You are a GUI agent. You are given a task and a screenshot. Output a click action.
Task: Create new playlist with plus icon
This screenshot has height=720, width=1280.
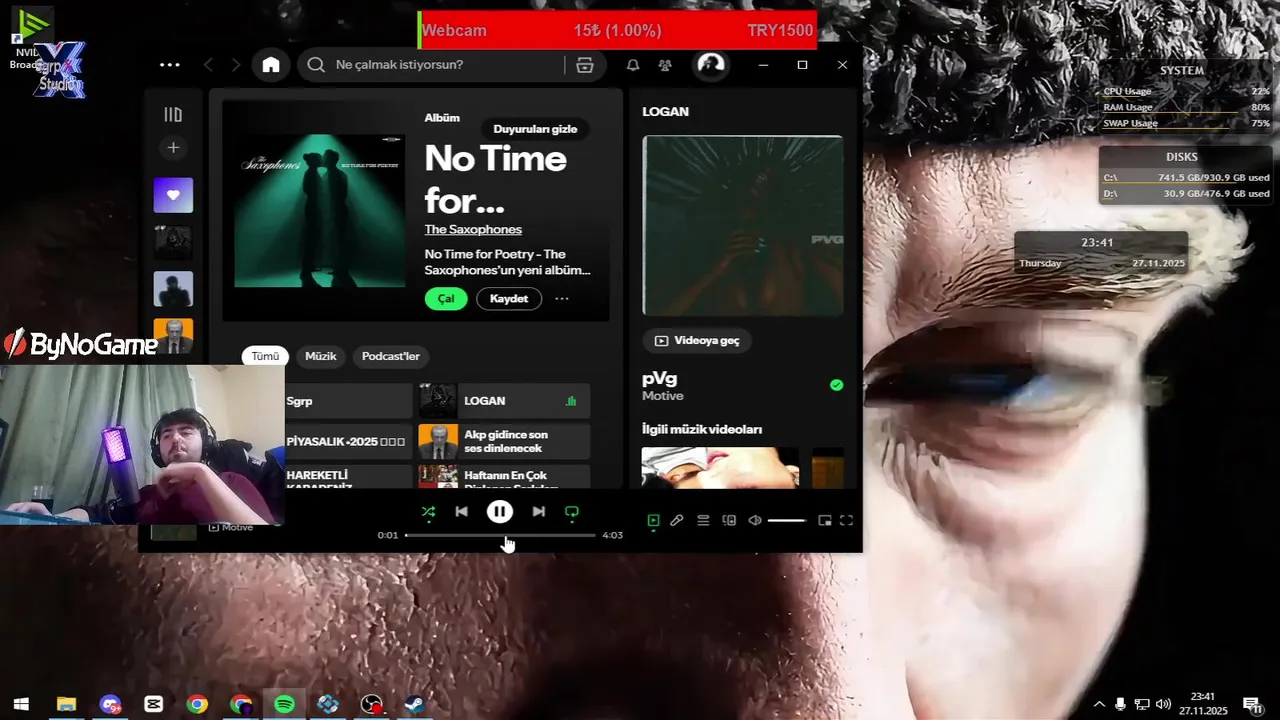tap(173, 148)
